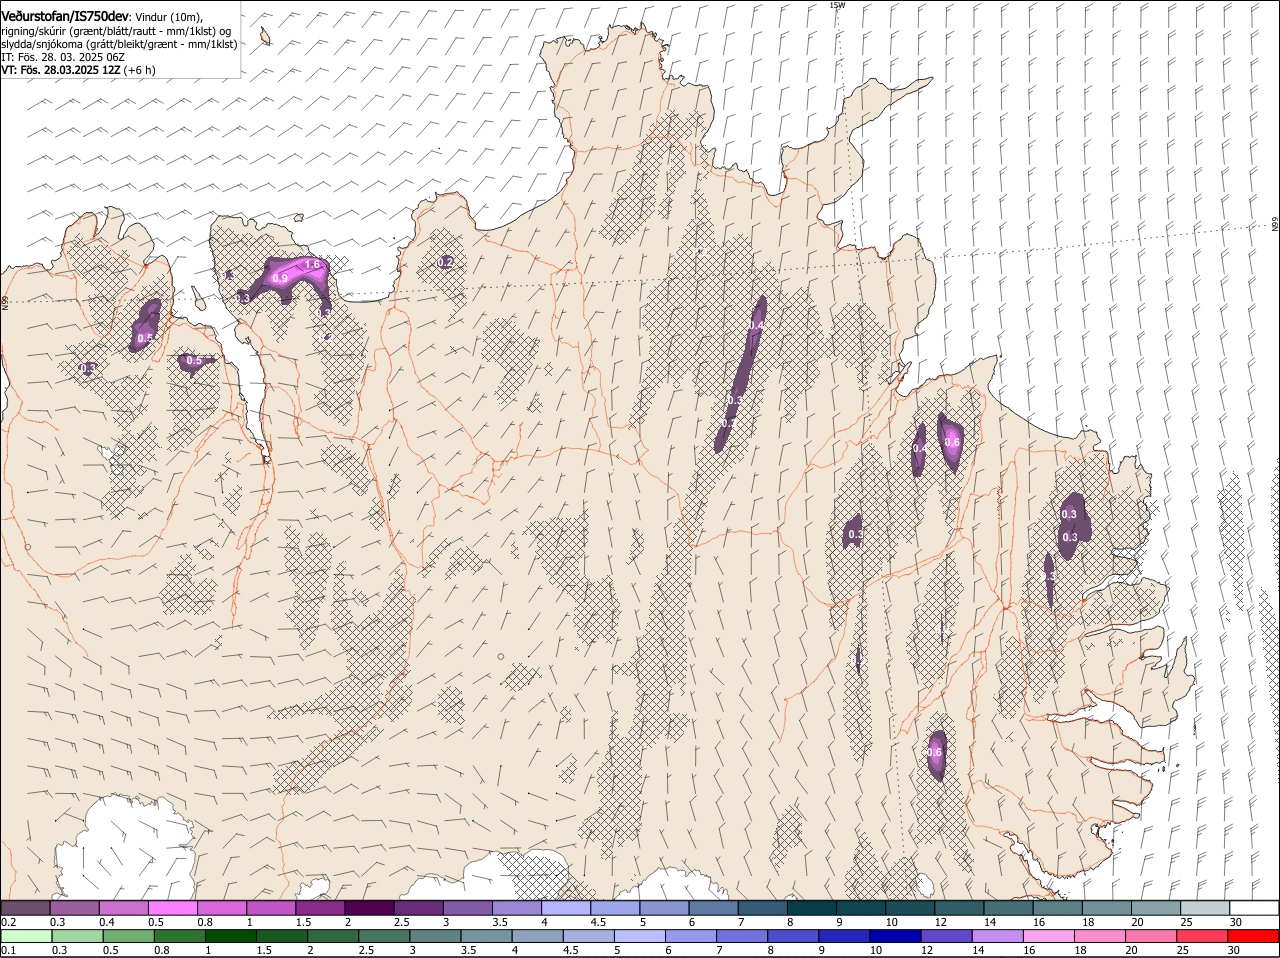Click the 'VT: Fös. 28.03.2025 12Z (+6 h)' line

pyautogui.click(x=78, y=70)
